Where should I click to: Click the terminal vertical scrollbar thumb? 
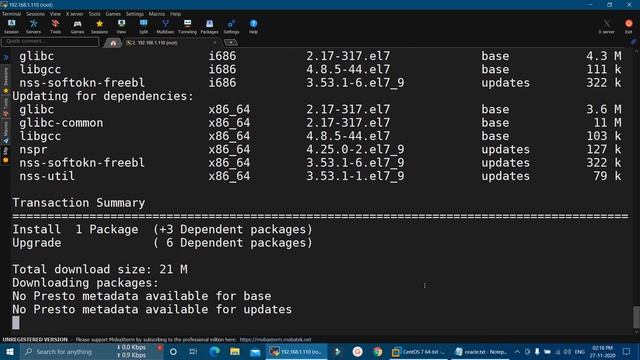pos(636,317)
